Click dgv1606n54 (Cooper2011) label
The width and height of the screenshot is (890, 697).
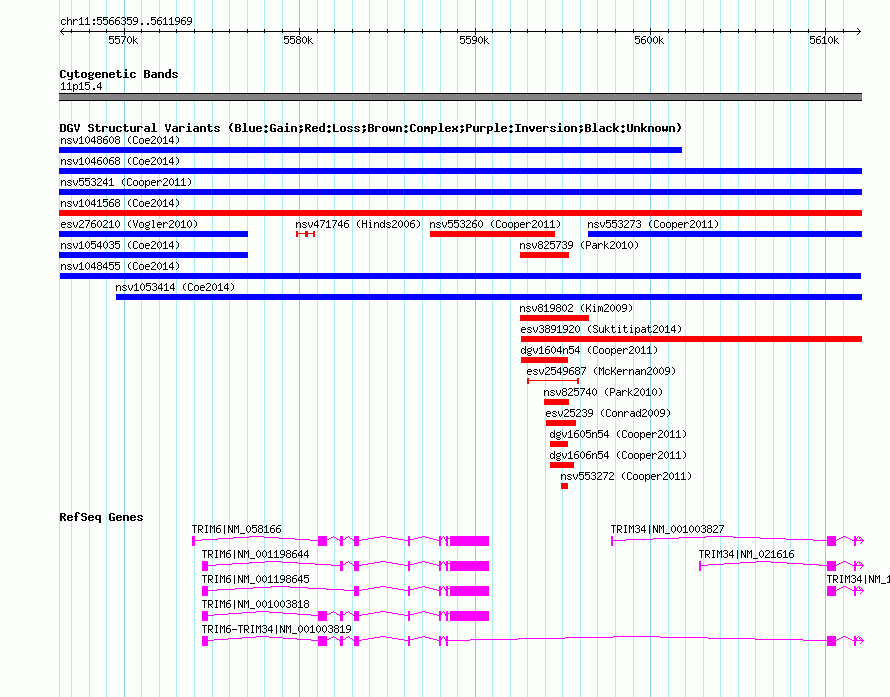click(618, 455)
